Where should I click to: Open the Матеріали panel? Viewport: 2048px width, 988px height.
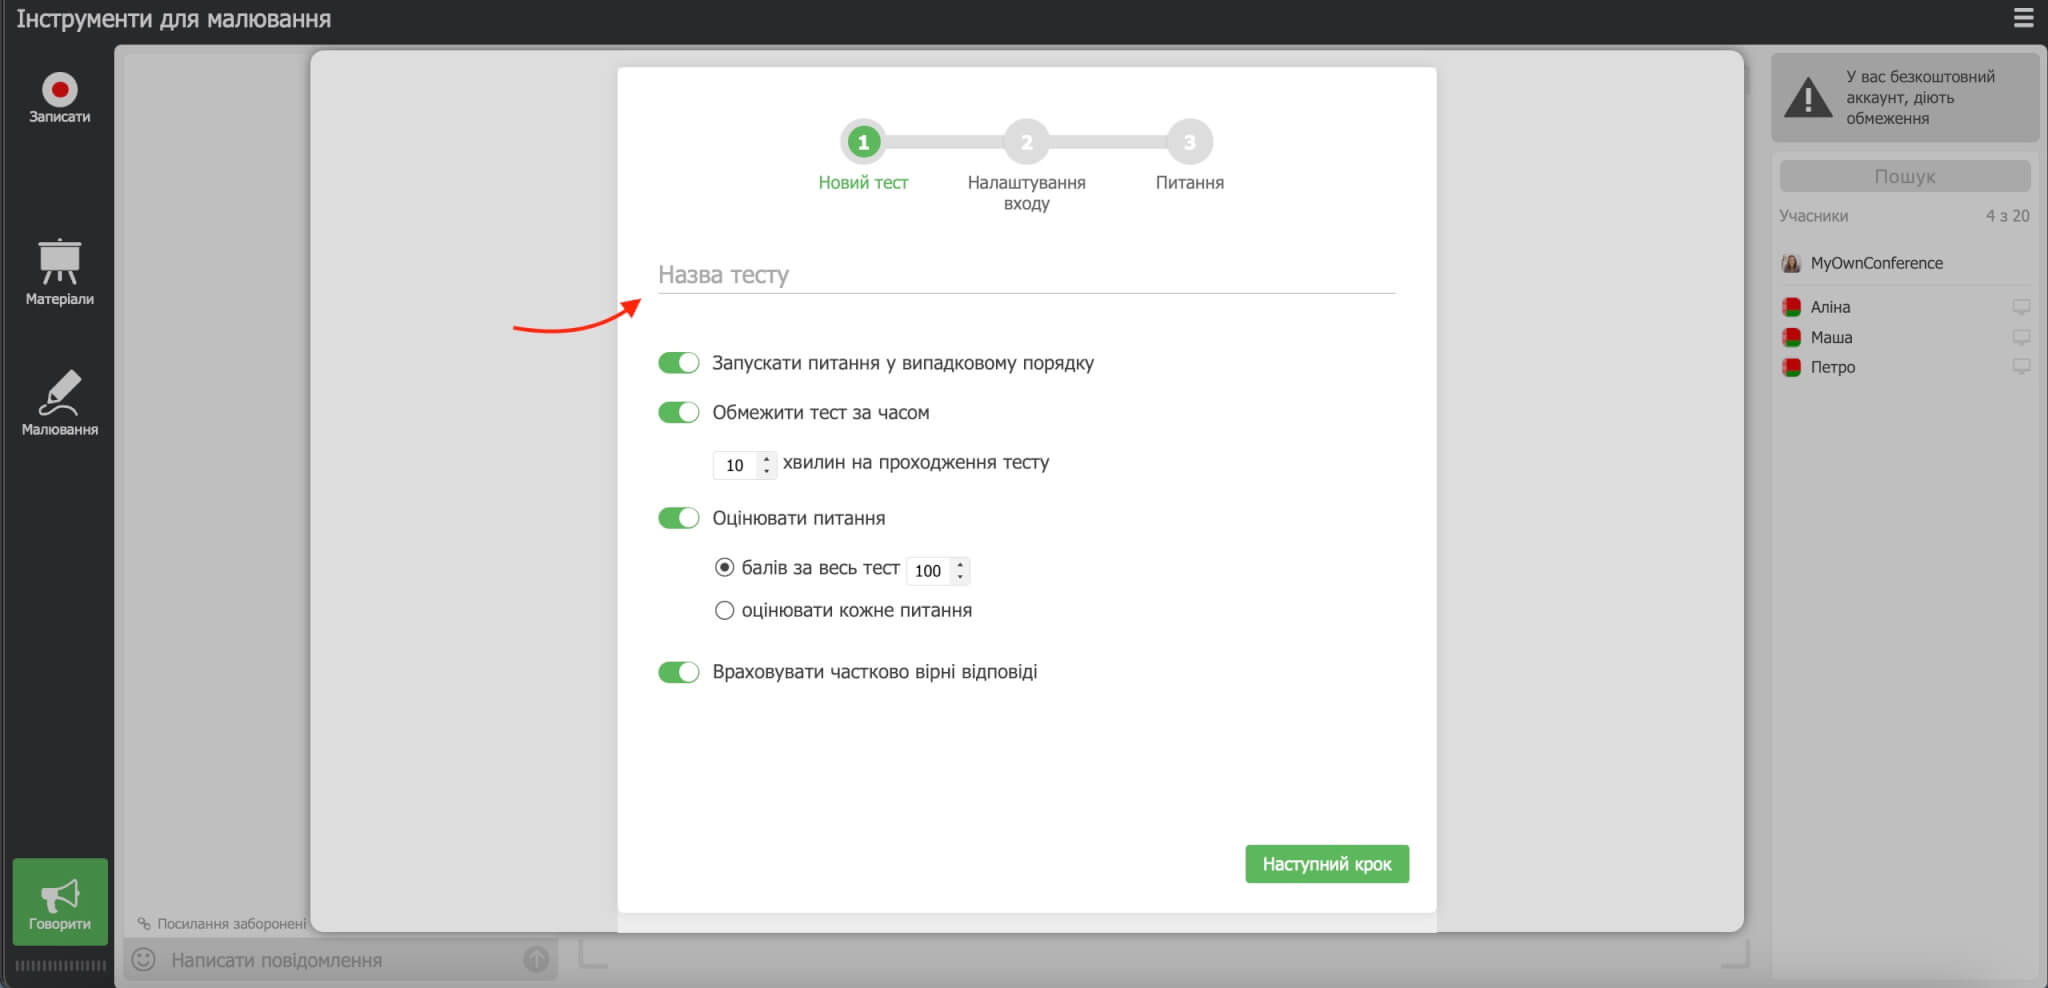pos(59,270)
